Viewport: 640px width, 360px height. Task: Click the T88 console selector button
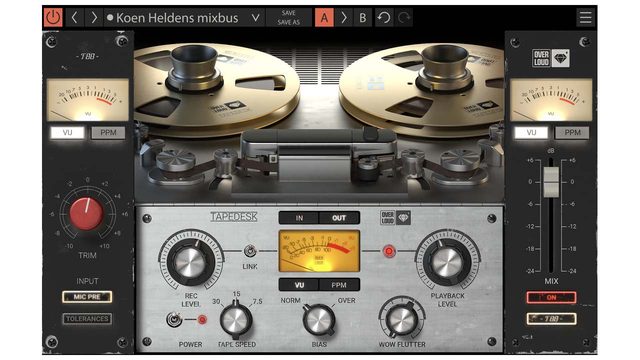551,319
